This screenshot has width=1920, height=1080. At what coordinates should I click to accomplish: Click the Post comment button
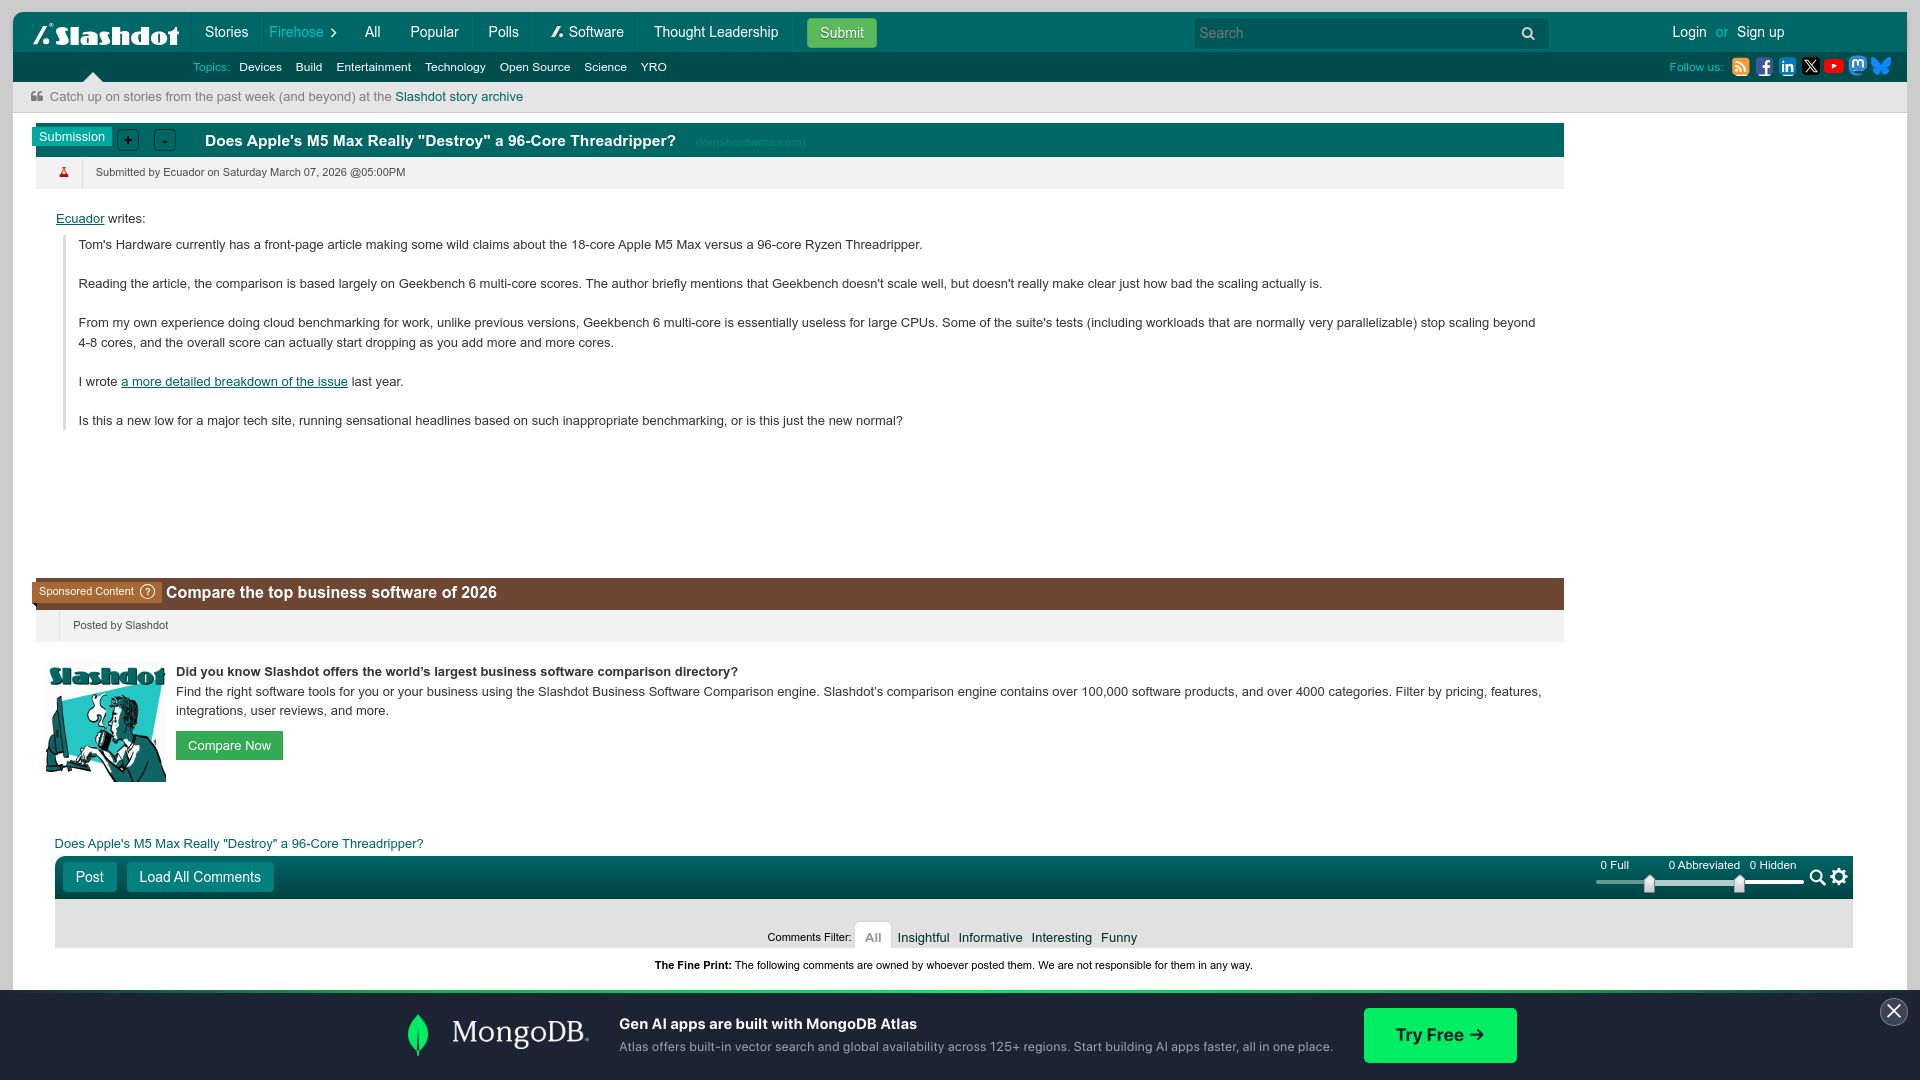(x=90, y=878)
